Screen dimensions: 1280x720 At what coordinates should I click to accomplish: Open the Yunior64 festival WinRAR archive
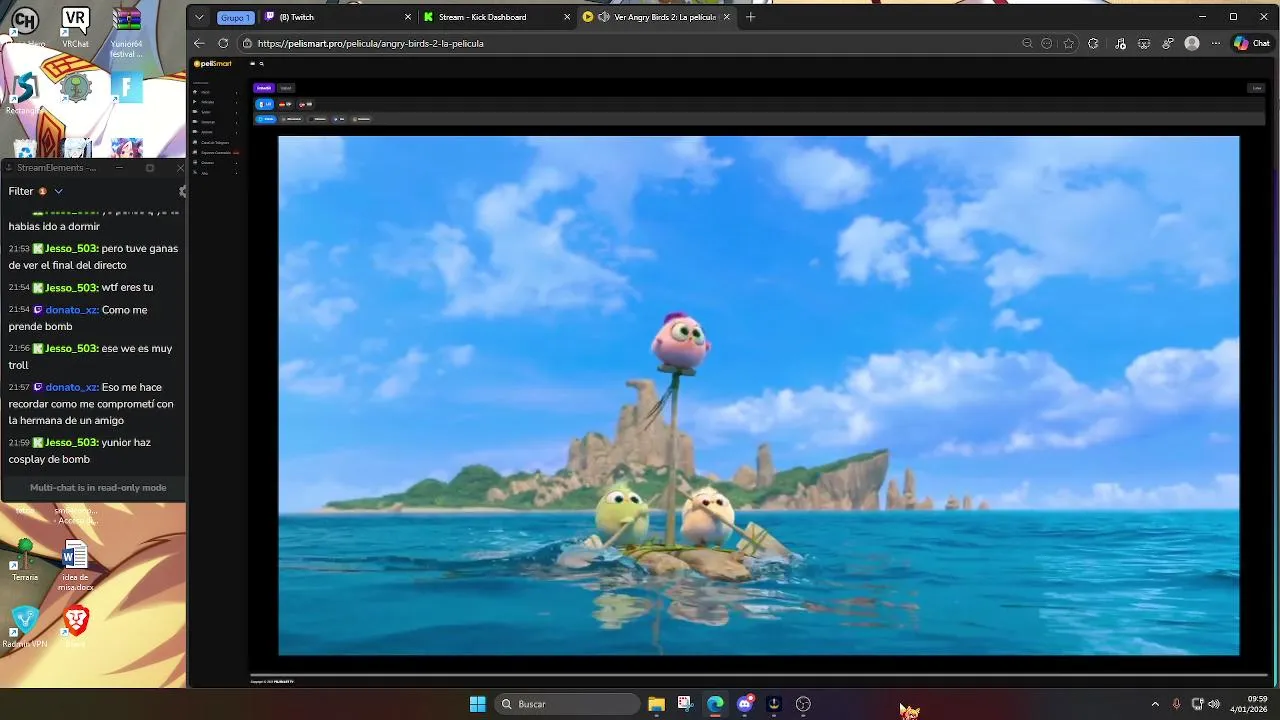point(127,32)
